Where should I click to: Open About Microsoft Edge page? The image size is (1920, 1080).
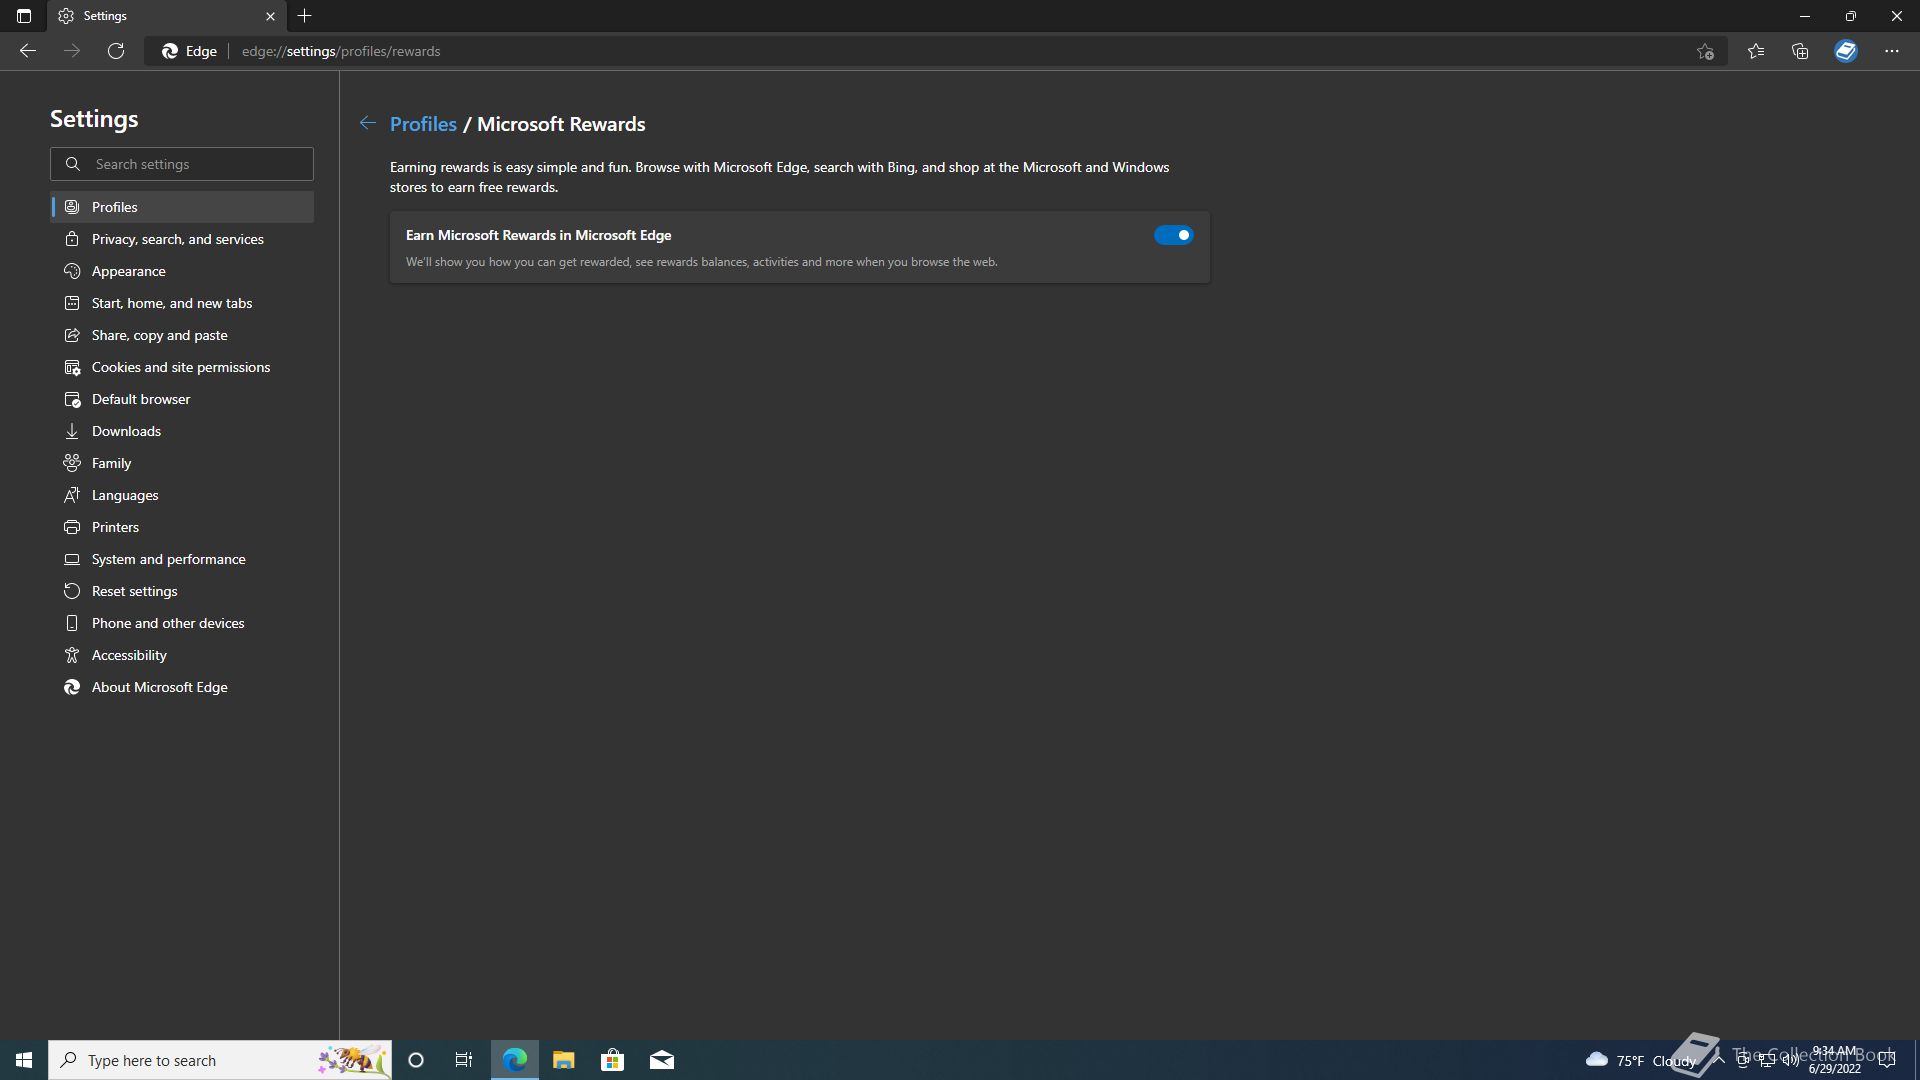(159, 687)
